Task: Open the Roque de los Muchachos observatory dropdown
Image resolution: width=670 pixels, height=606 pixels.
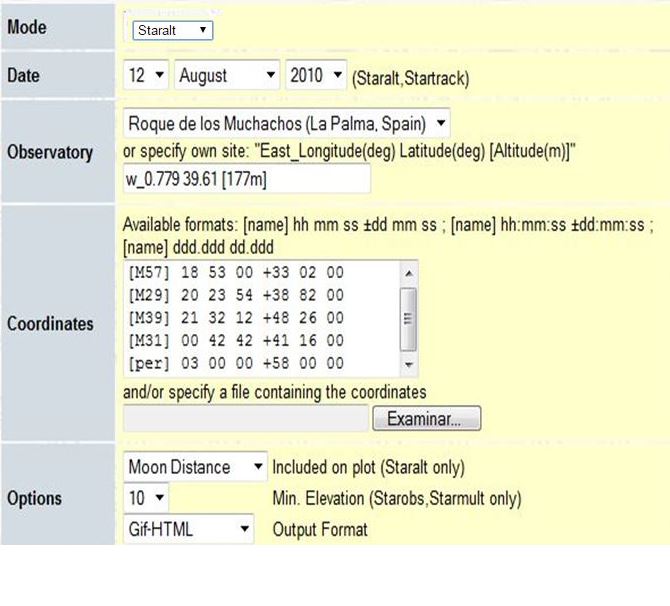Action: click(x=287, y=124)
